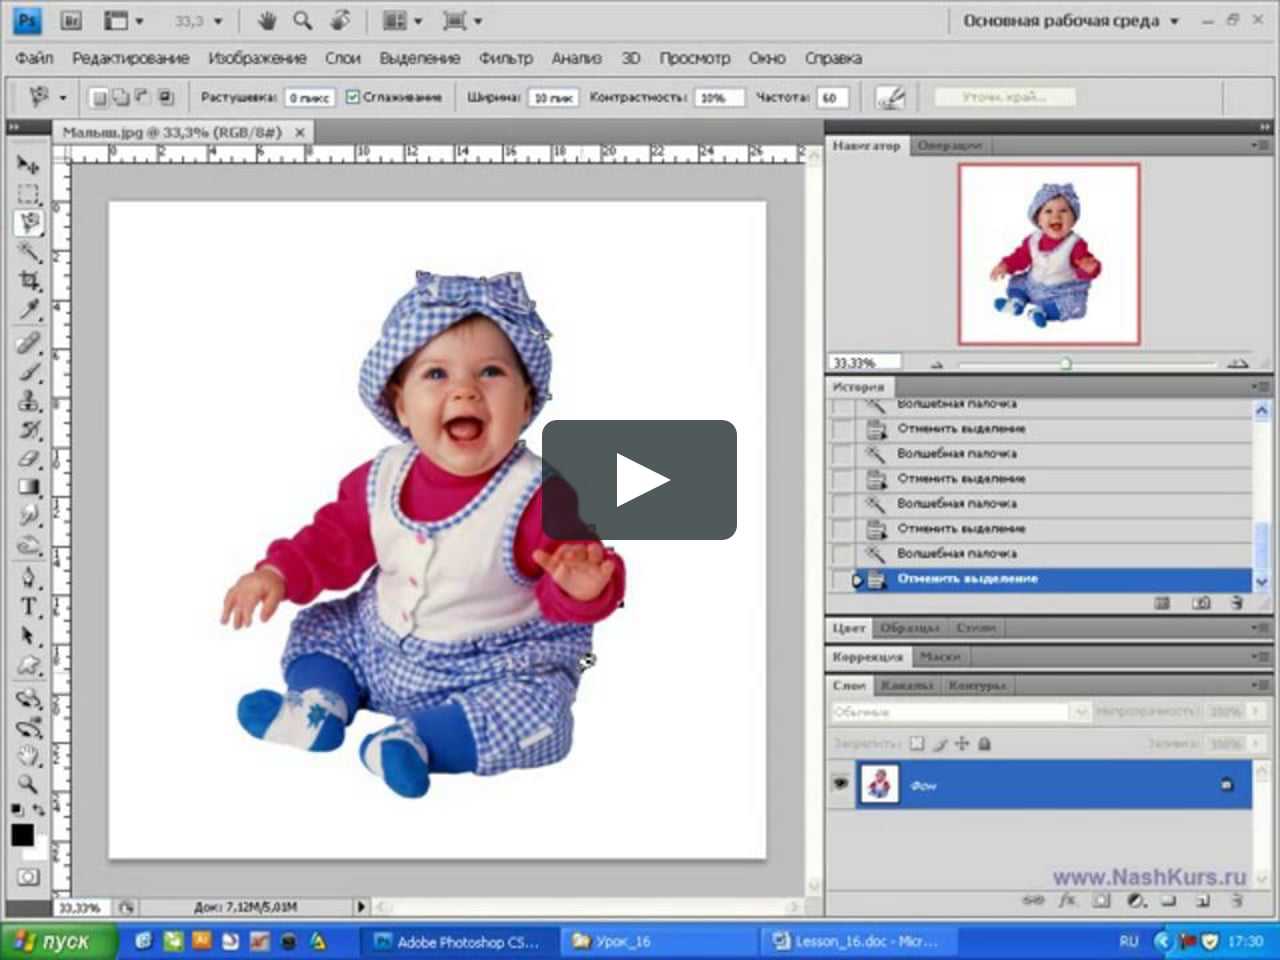Open the Урок_16 taskbar folder button
The image size is (1280, 960).
coord(660,941)
